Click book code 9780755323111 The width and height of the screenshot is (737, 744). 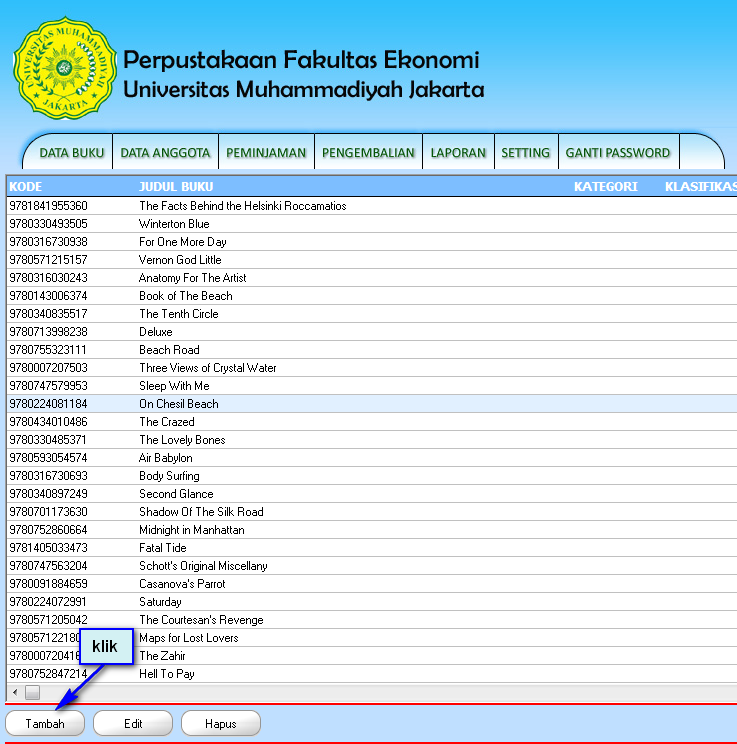point(48,350)
